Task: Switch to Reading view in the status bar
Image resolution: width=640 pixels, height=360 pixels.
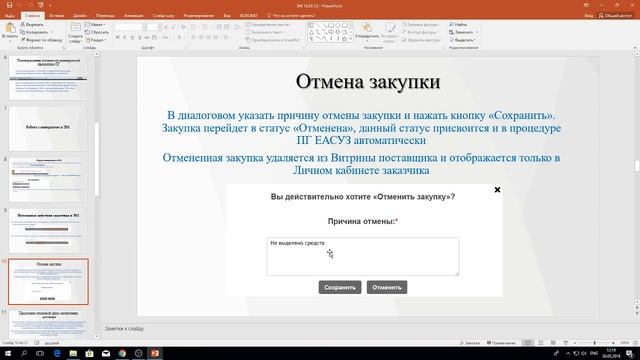Action: point(553,343)
